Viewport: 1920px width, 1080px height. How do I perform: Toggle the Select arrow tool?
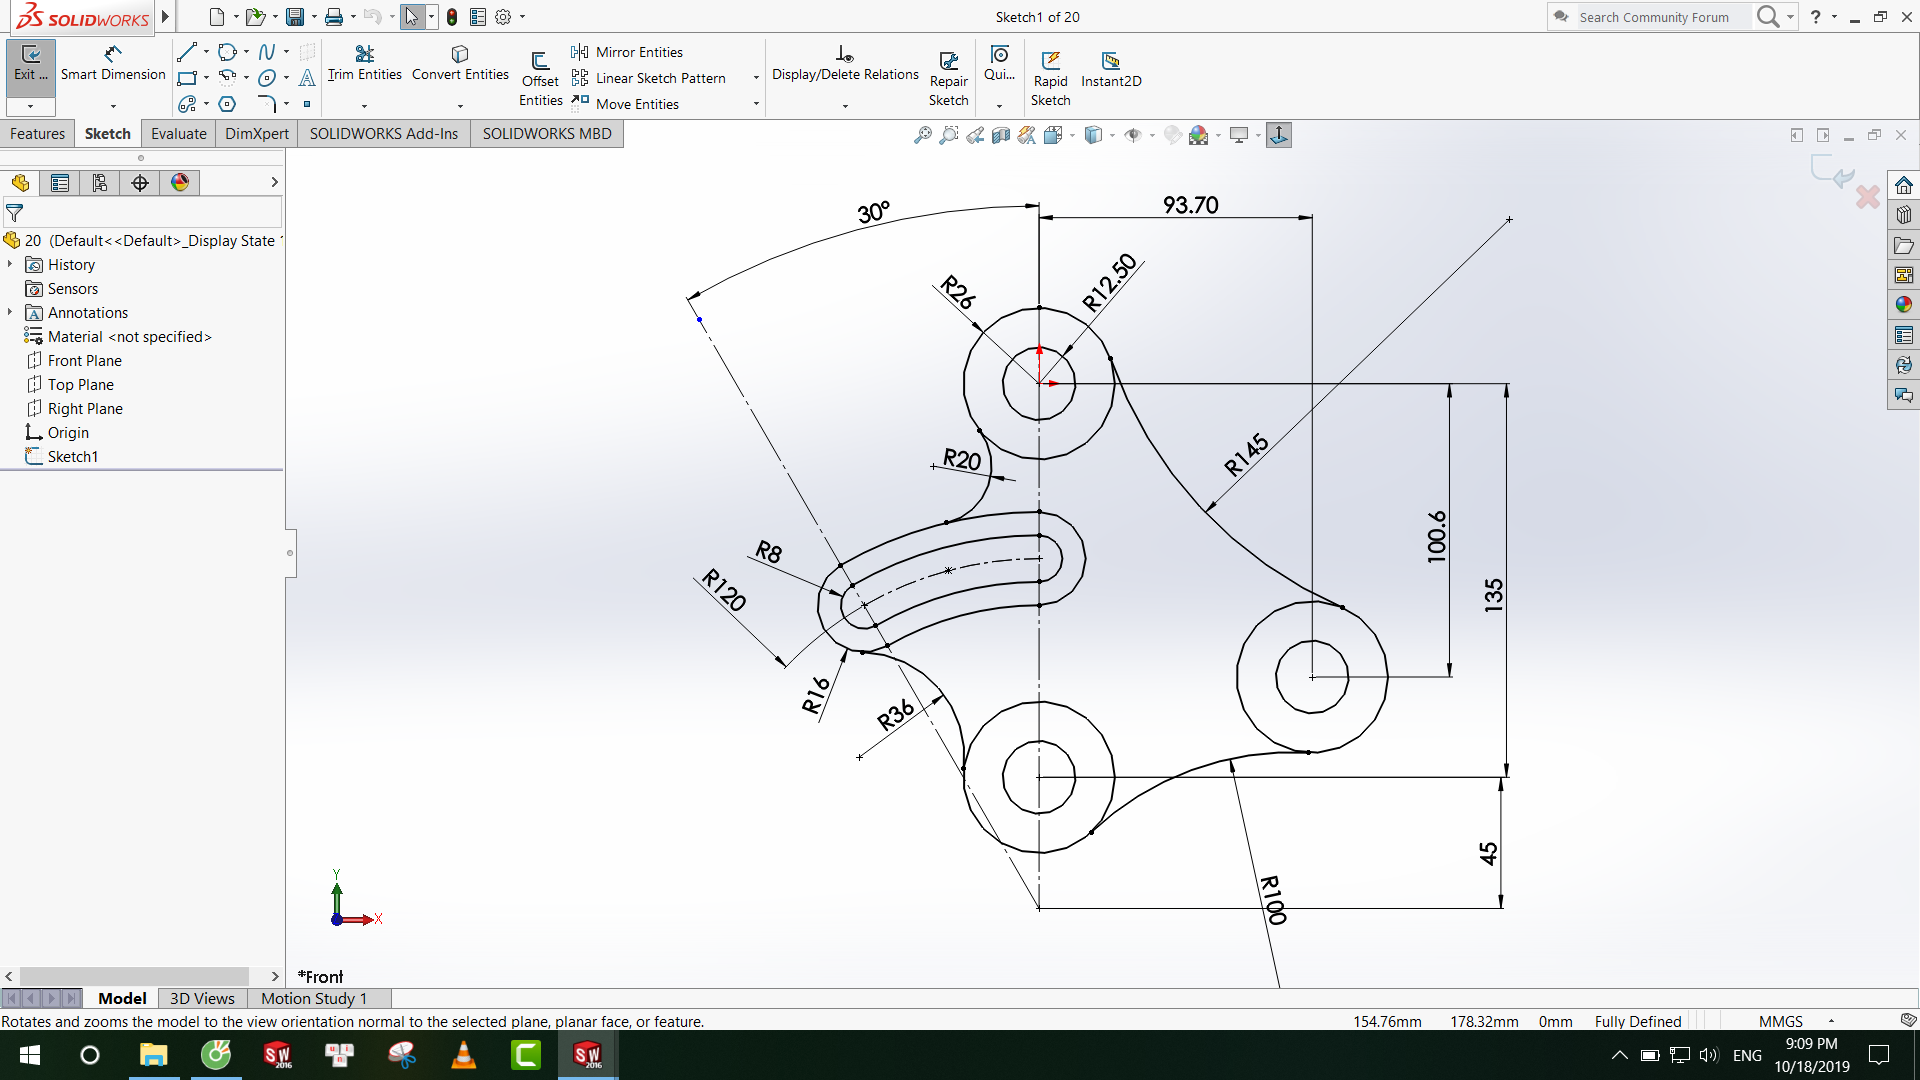pos(412,17)
